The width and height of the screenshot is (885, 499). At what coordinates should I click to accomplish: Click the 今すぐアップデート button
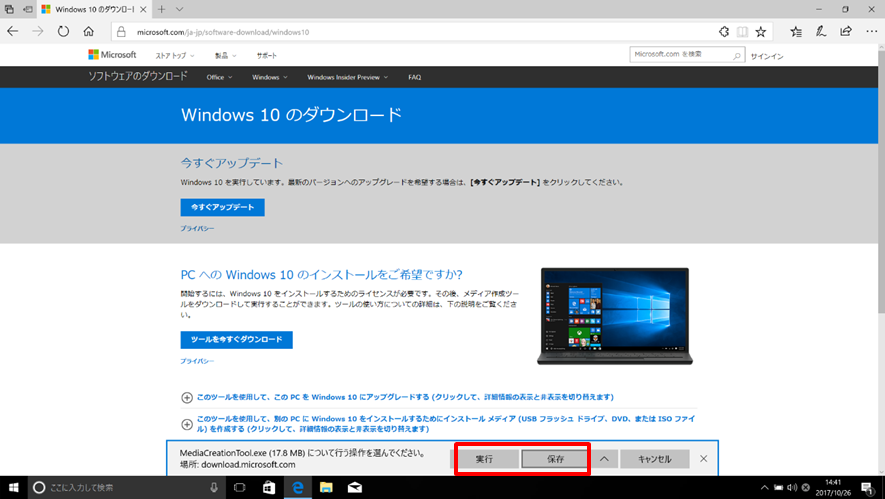tap(222, 207)
